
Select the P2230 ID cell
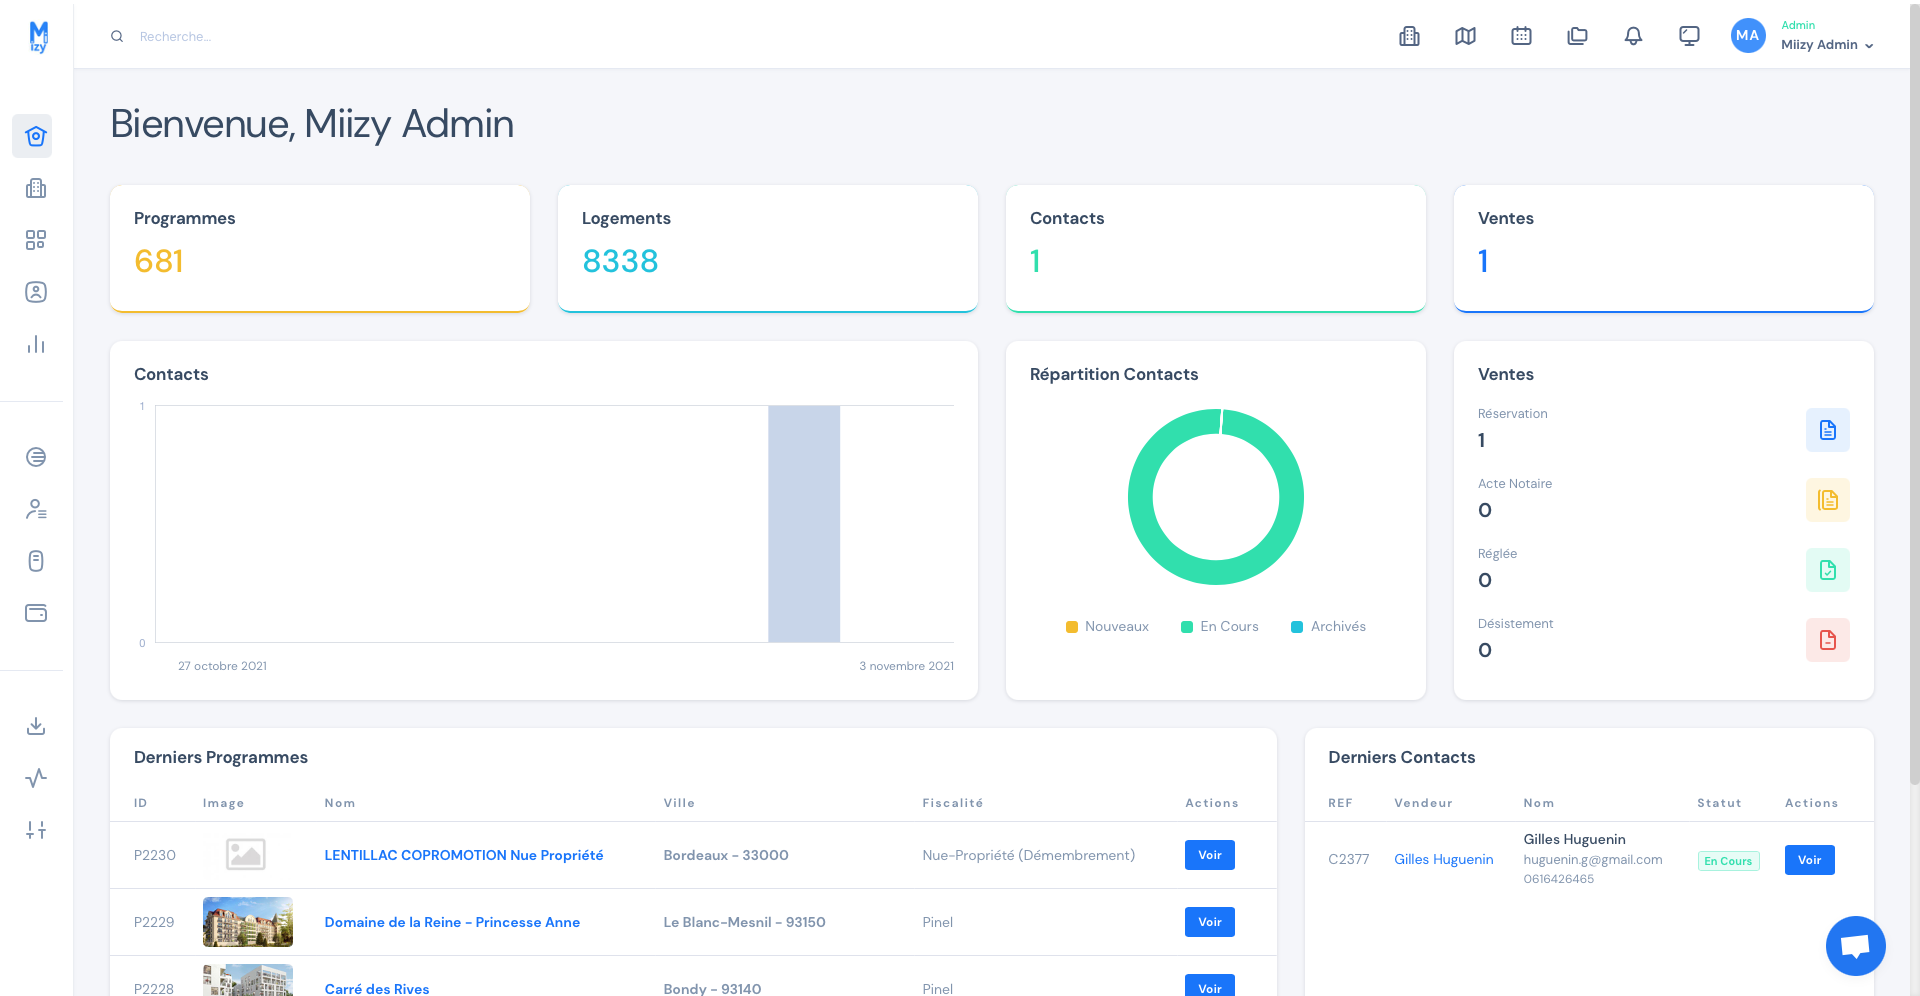coord(155,855)
